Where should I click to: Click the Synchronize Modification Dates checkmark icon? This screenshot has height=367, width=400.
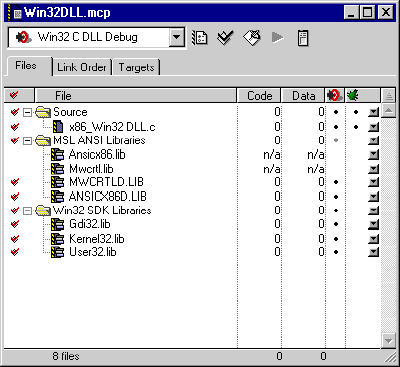tap(225, 38)
